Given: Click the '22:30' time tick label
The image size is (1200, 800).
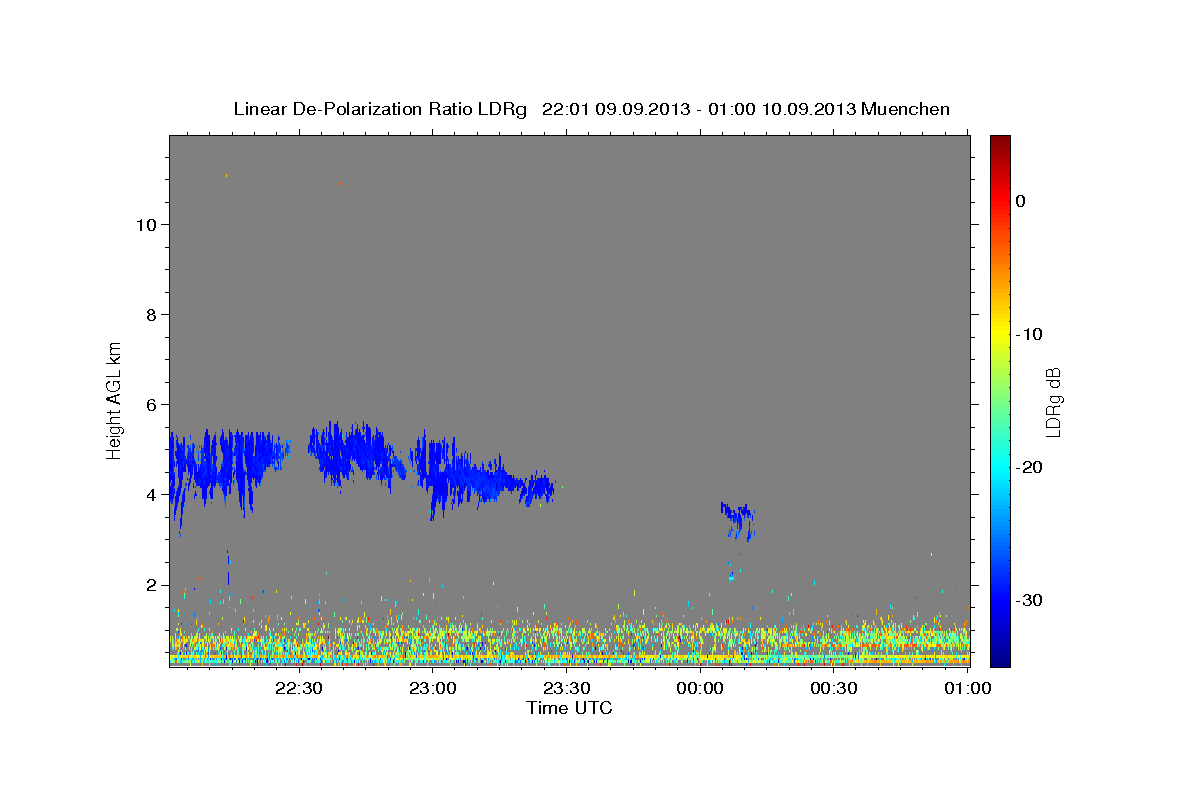Looking at the screenshot, I should pyautogui.click(x=299, y=688).
